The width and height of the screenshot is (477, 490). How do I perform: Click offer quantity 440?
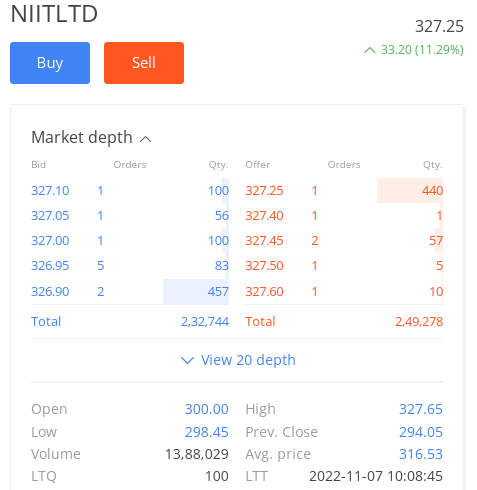(x=432, y=191)
